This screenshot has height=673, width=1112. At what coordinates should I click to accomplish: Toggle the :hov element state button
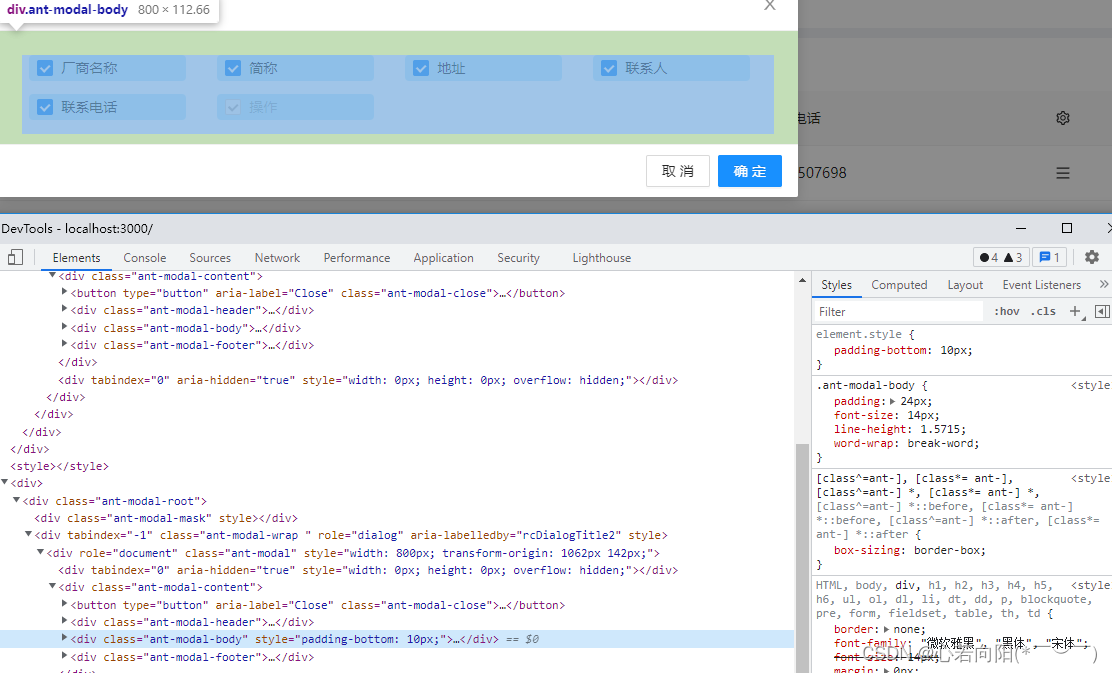point(1006,311)
